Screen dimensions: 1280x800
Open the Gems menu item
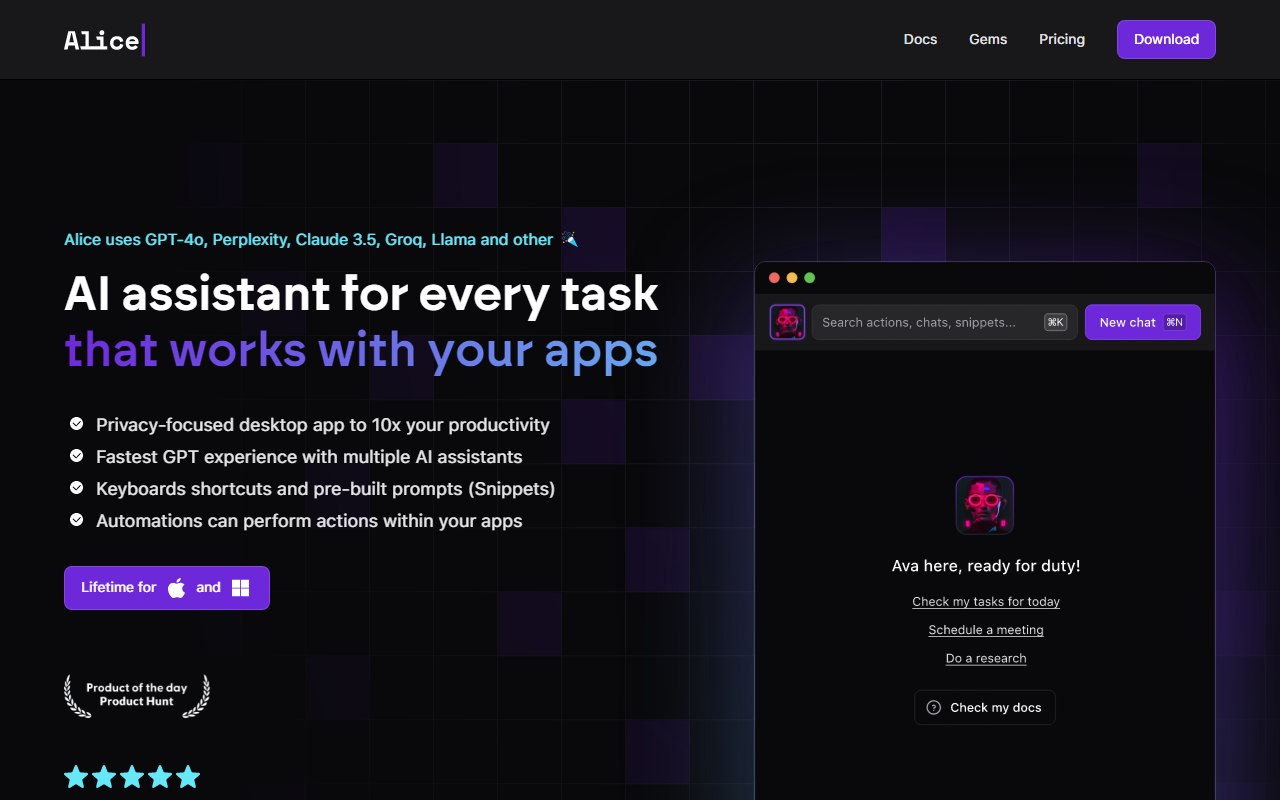(988, 39)
